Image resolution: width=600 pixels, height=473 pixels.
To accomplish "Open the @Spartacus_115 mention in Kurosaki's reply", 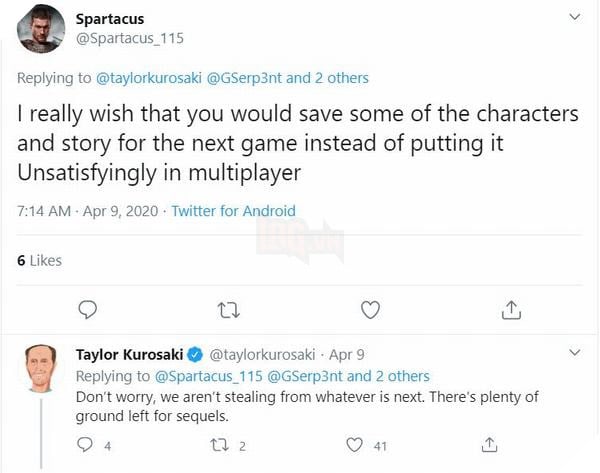I will [208, 376].
